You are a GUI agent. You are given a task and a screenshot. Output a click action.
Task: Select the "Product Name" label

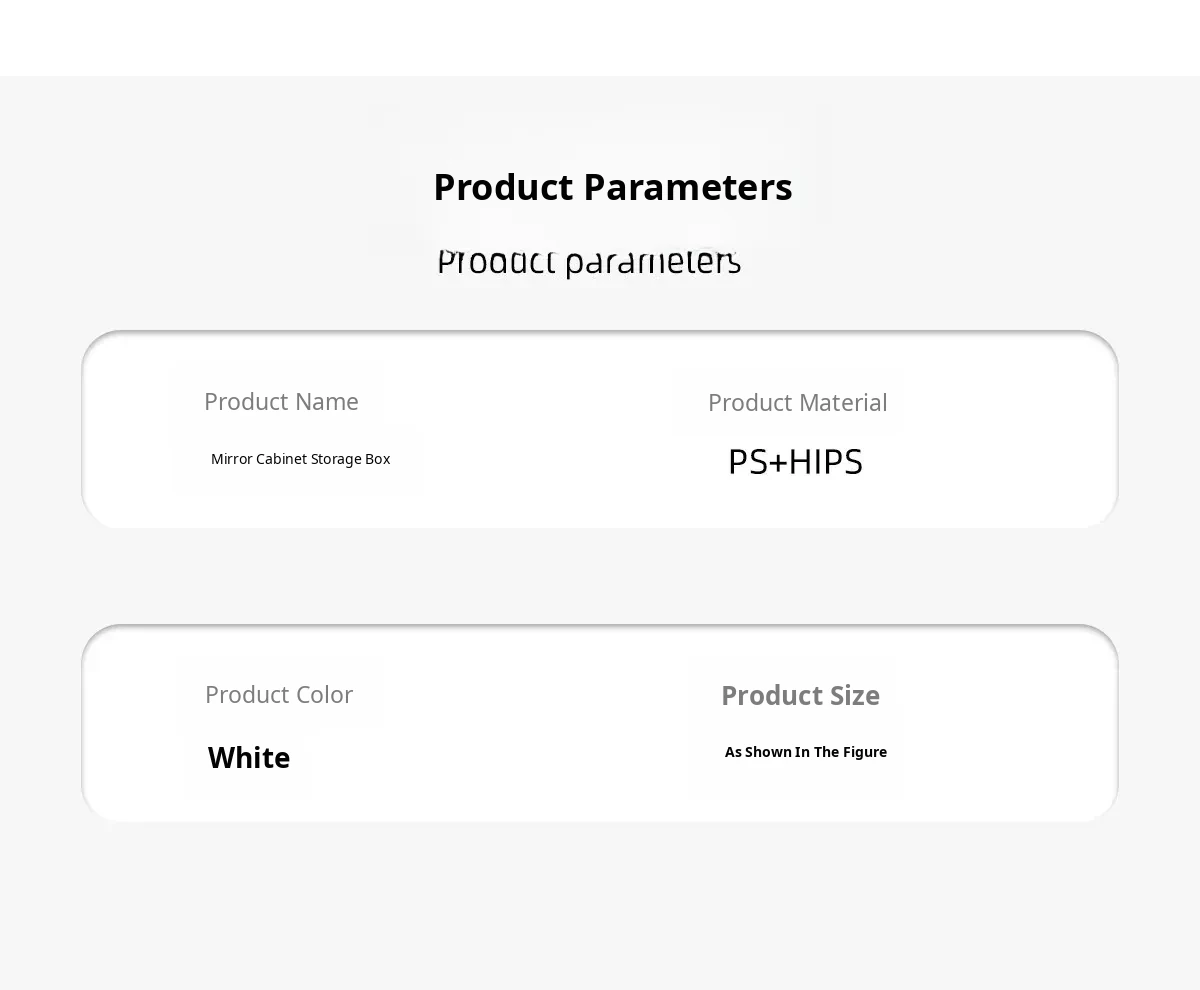(x=281, y=402)
